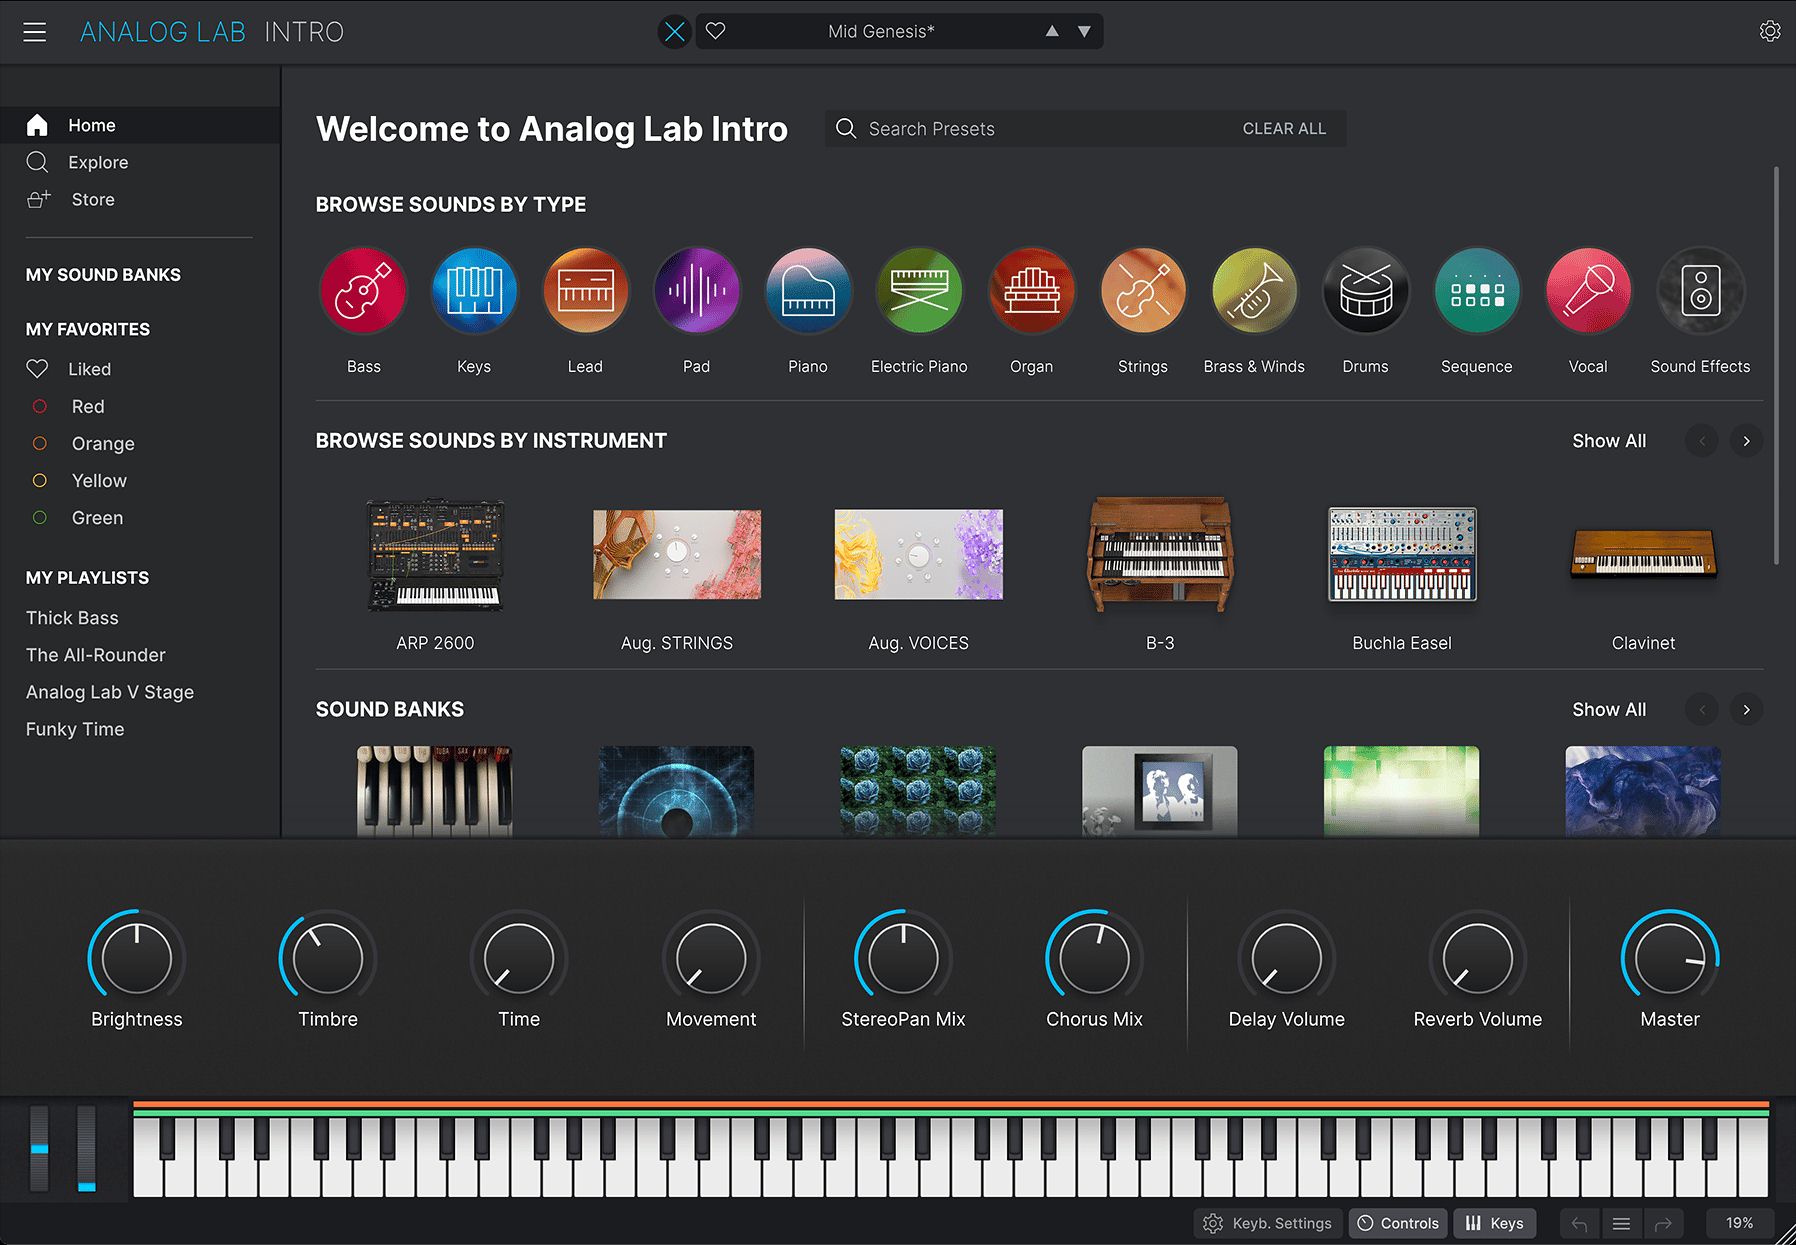Viewport: 1796px width, 1245px height.
Task: Go to next sound banks page arrow
Action: tap(1746, 709)
